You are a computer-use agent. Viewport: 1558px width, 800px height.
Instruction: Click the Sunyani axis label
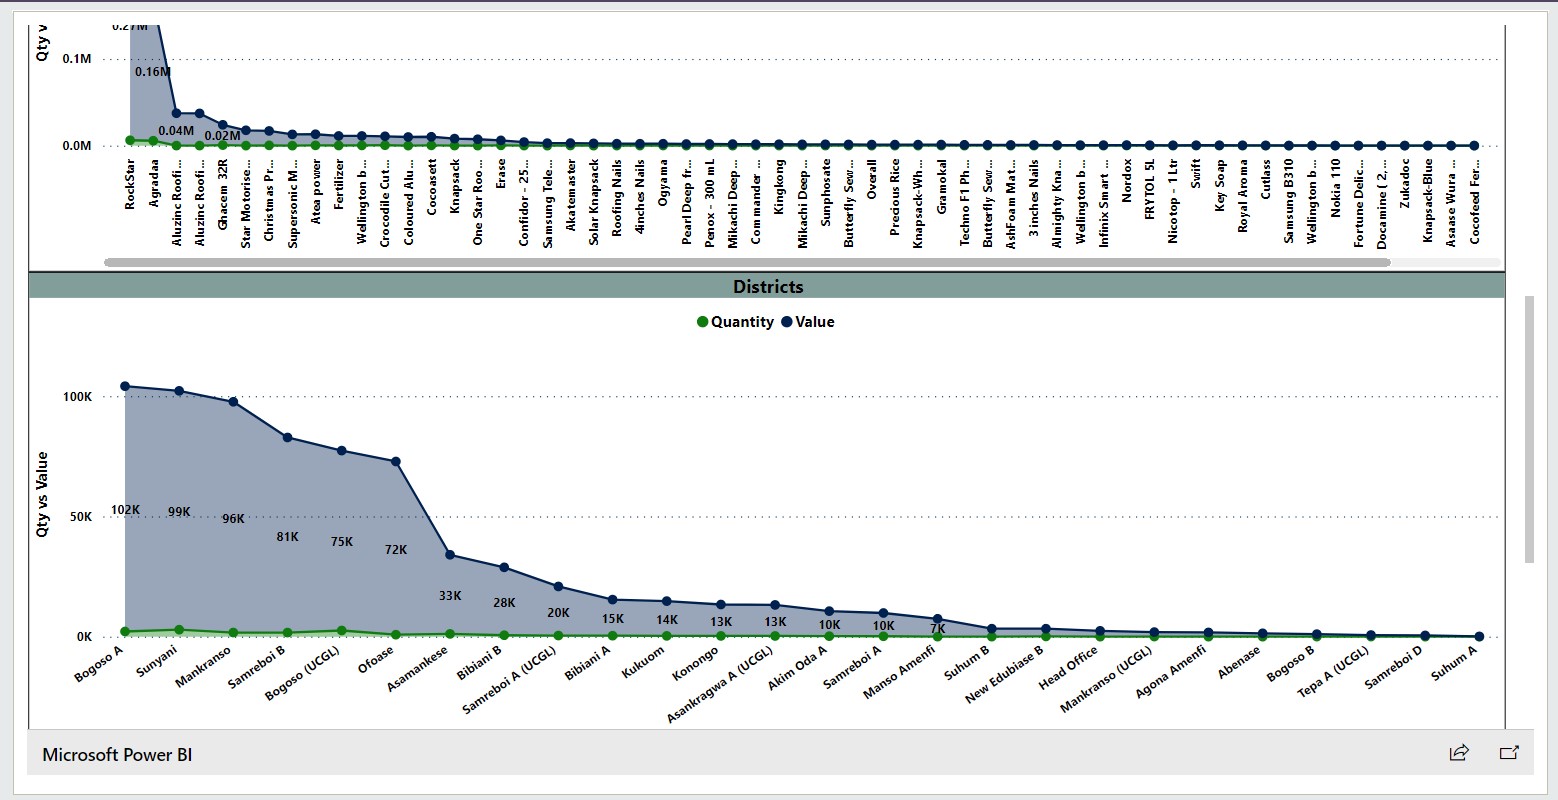tap(157, 661)
